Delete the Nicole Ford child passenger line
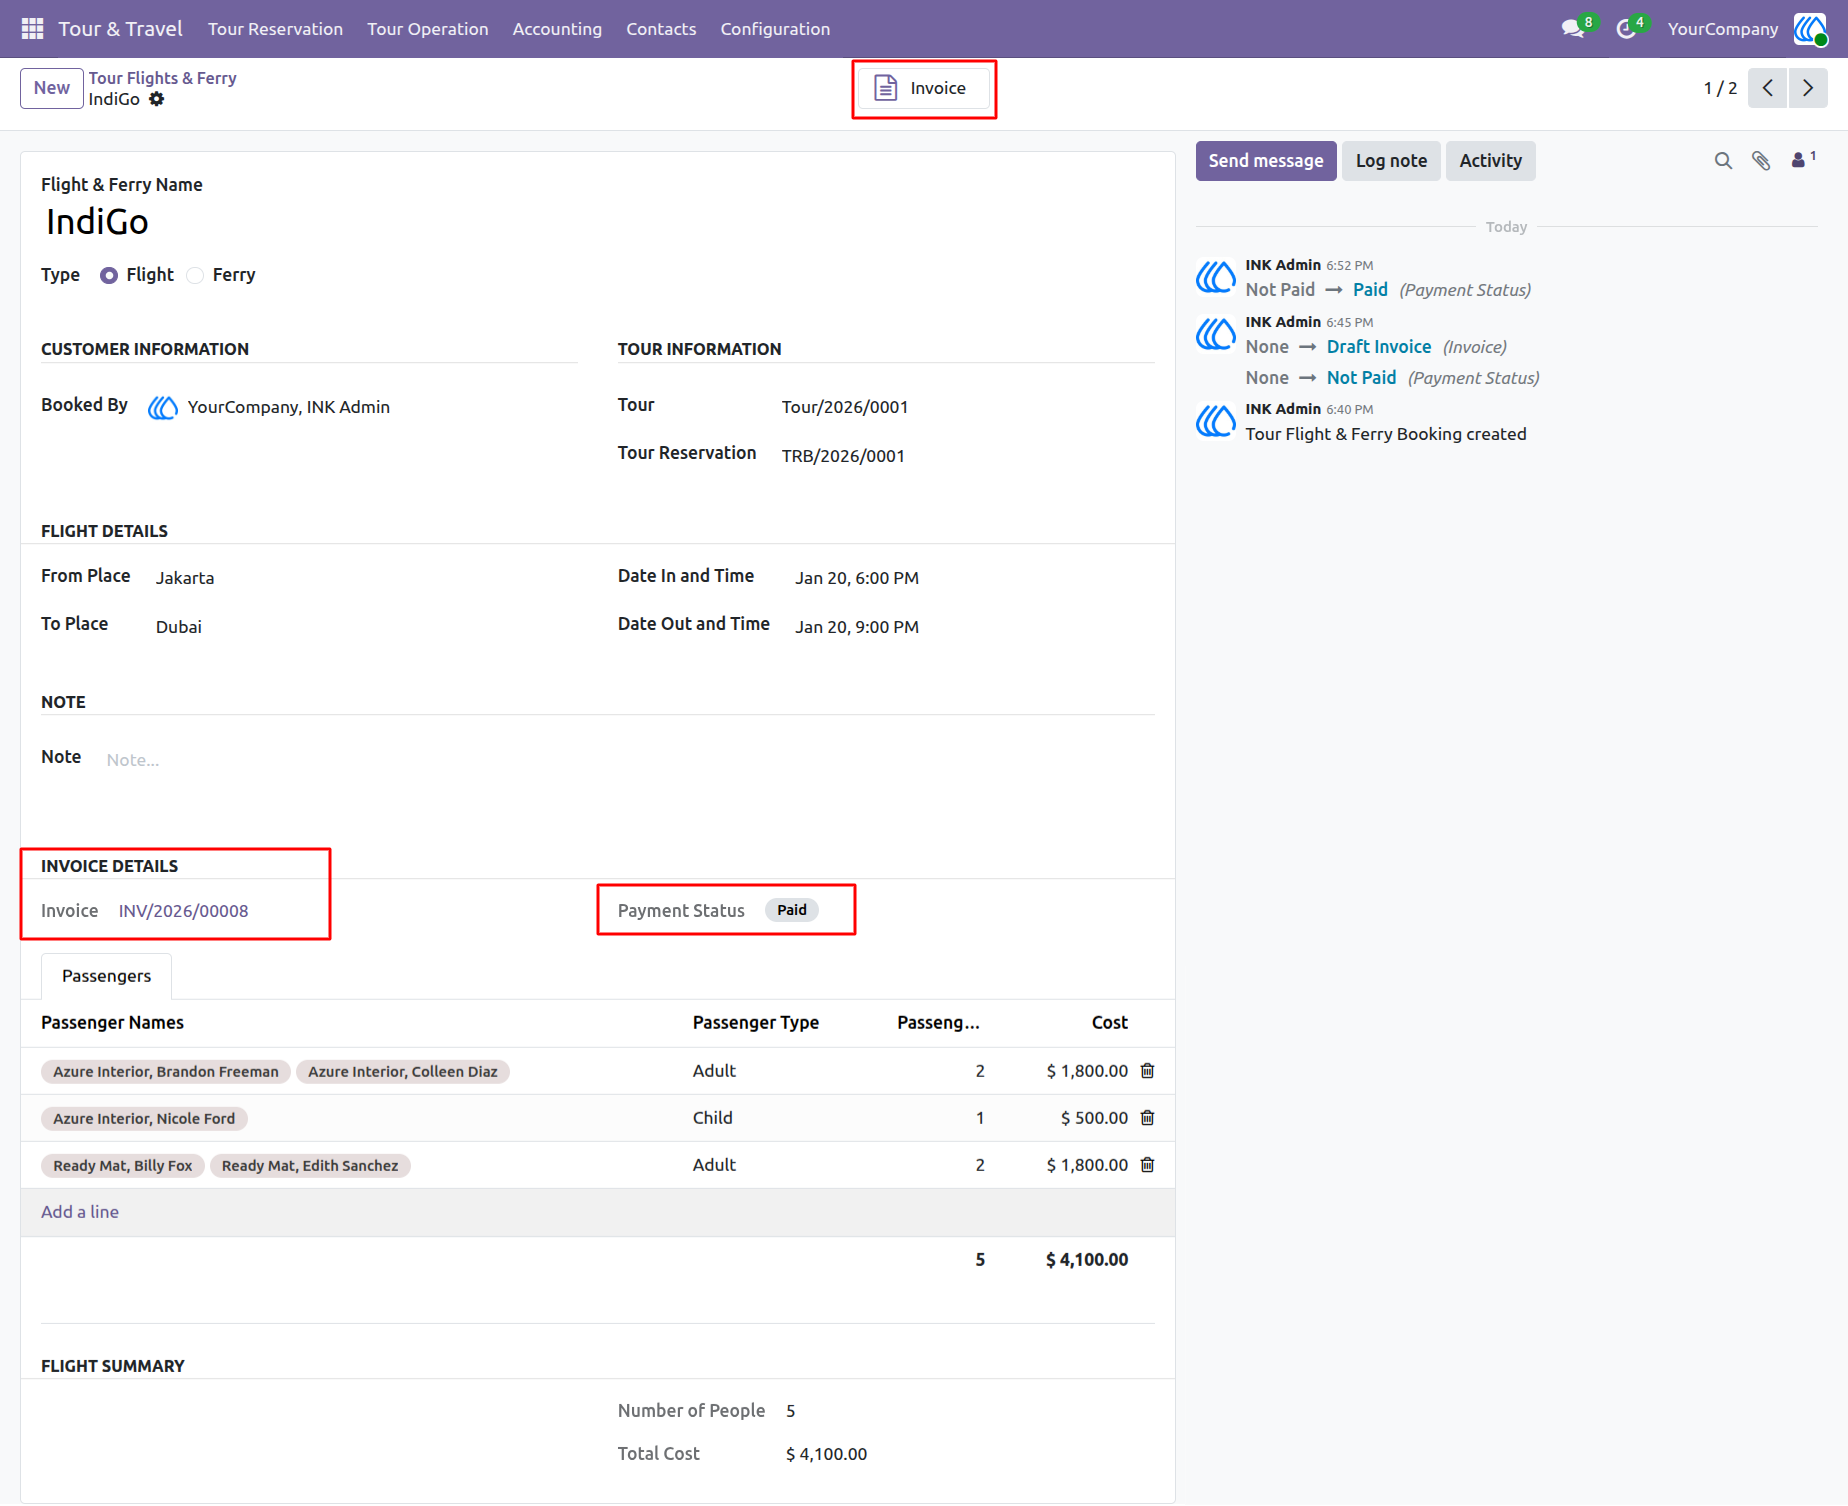 pyautogui.click(x=1148, y=1118)
